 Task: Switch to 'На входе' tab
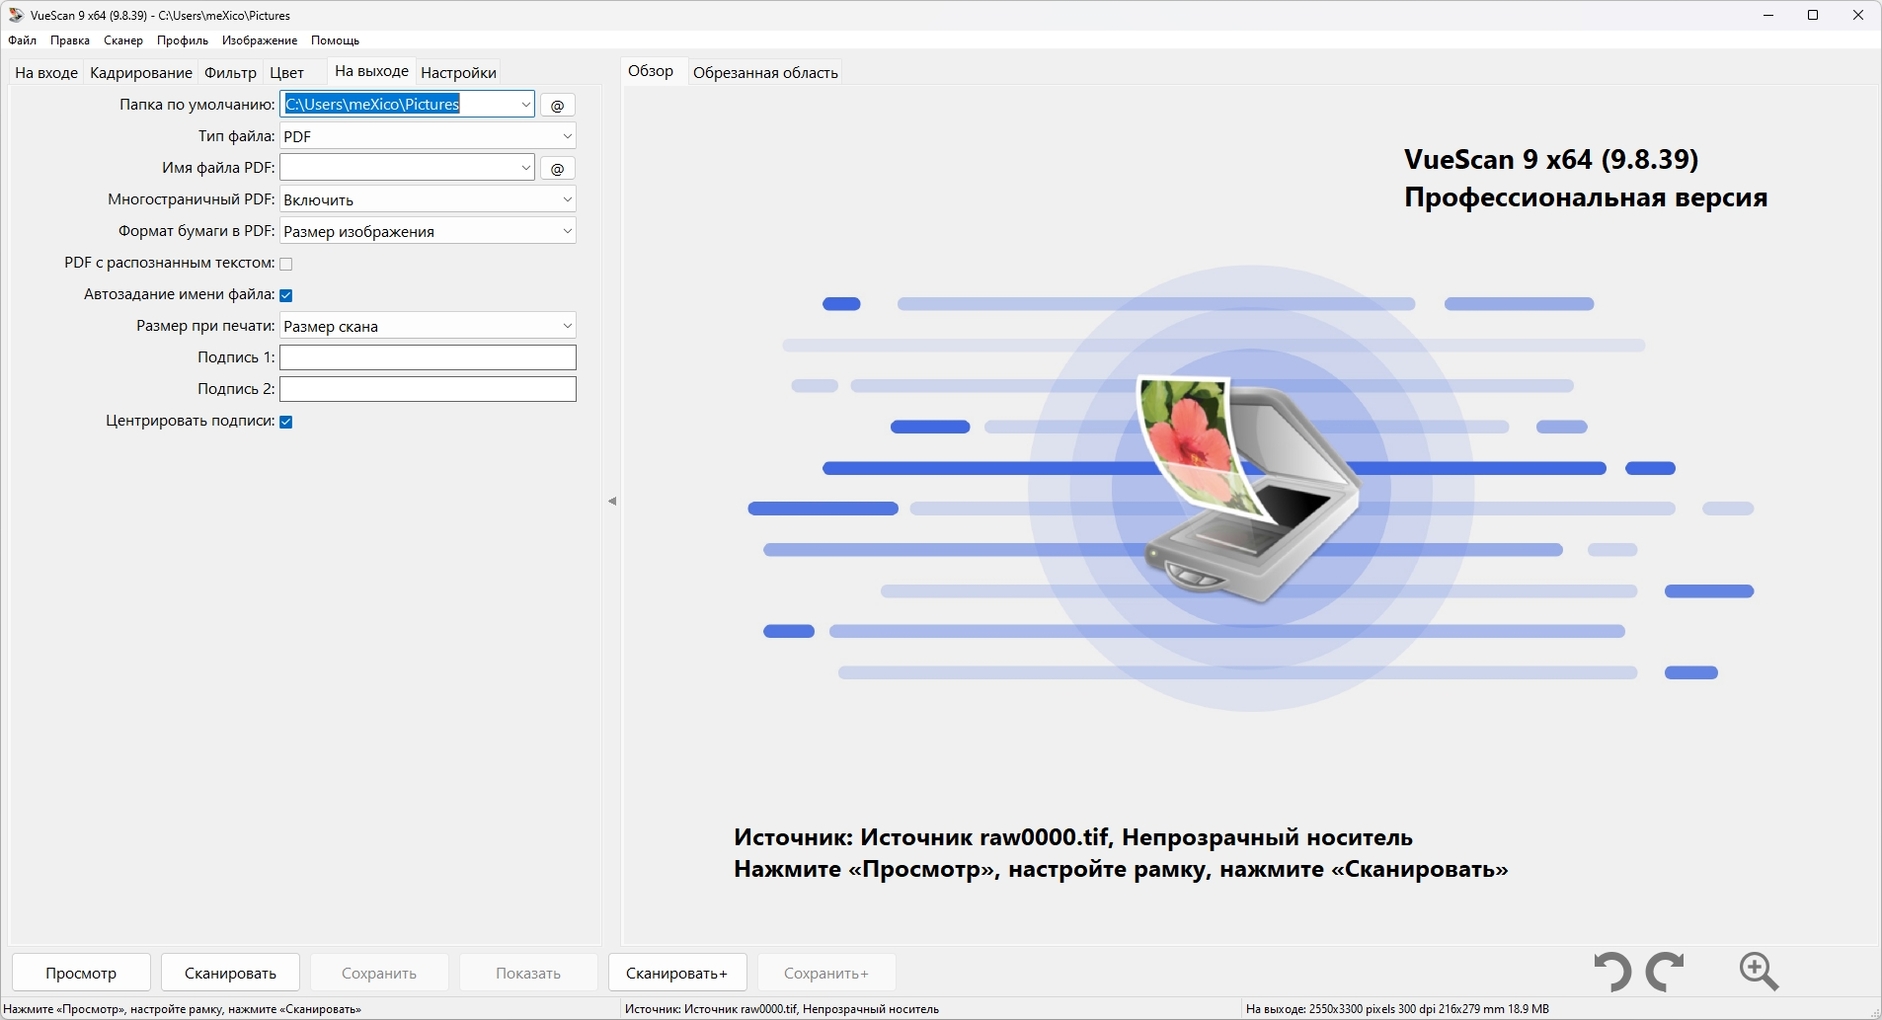(46, 72)
